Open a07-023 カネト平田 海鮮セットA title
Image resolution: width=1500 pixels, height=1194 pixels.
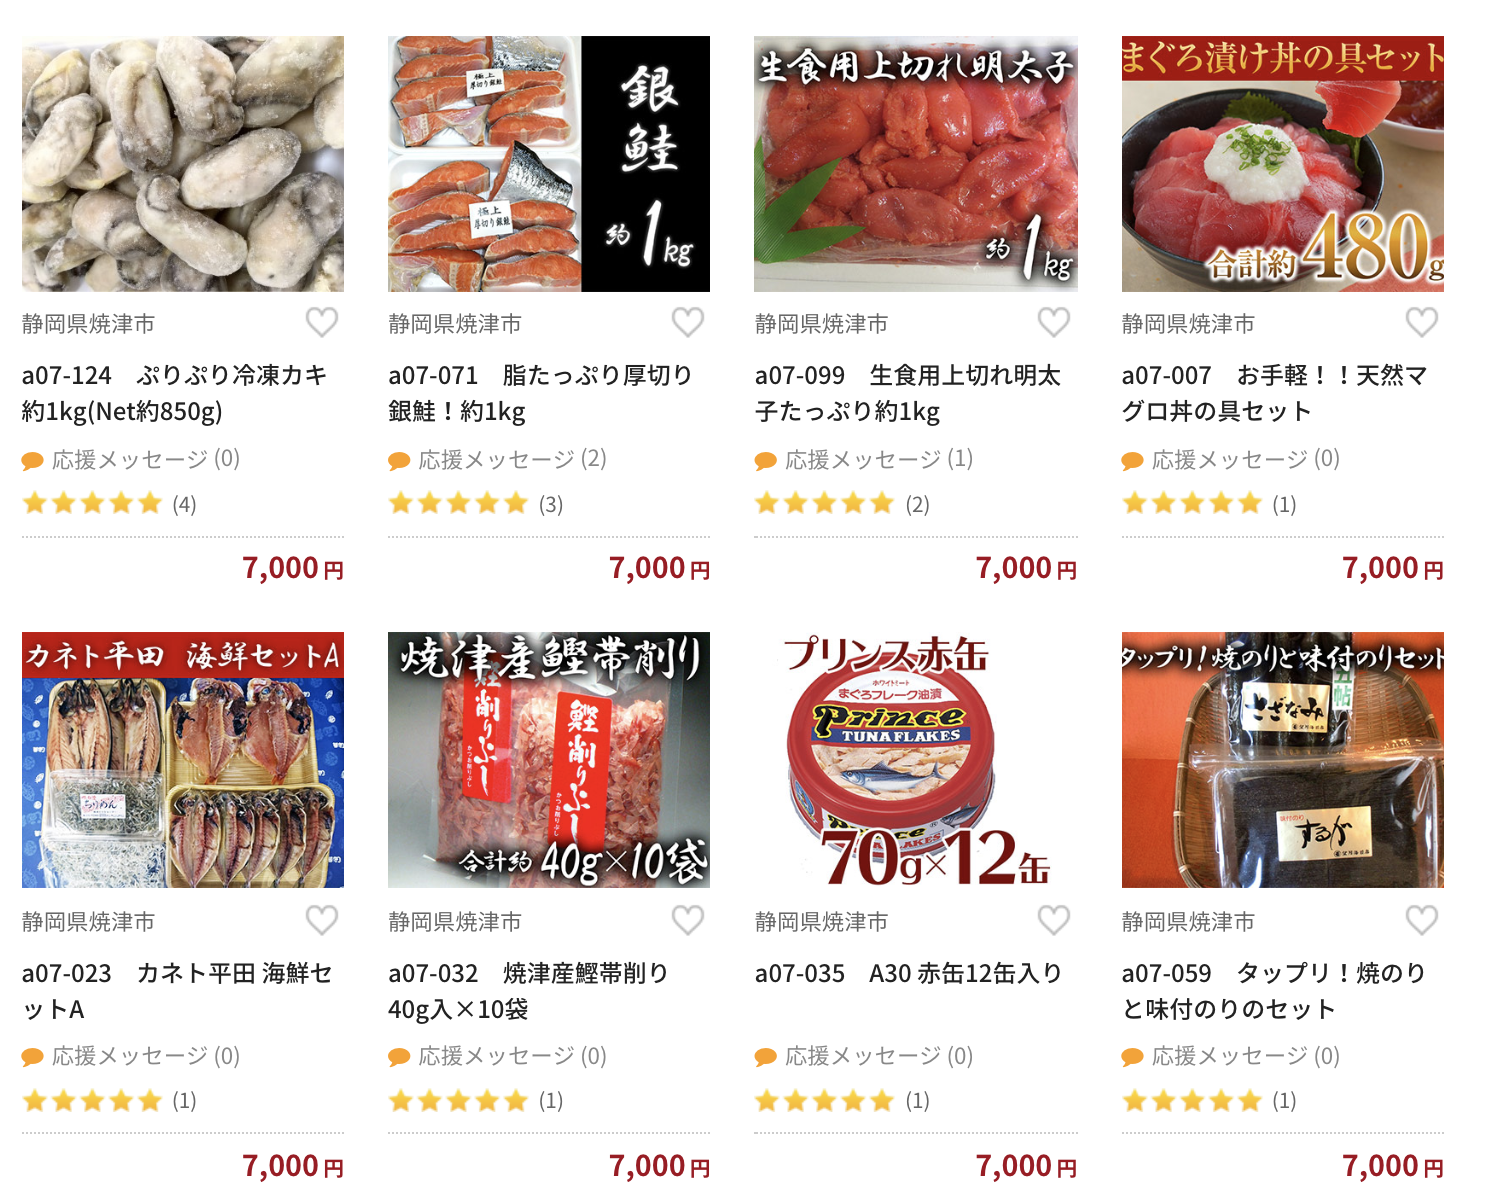(x=177, y=991)
